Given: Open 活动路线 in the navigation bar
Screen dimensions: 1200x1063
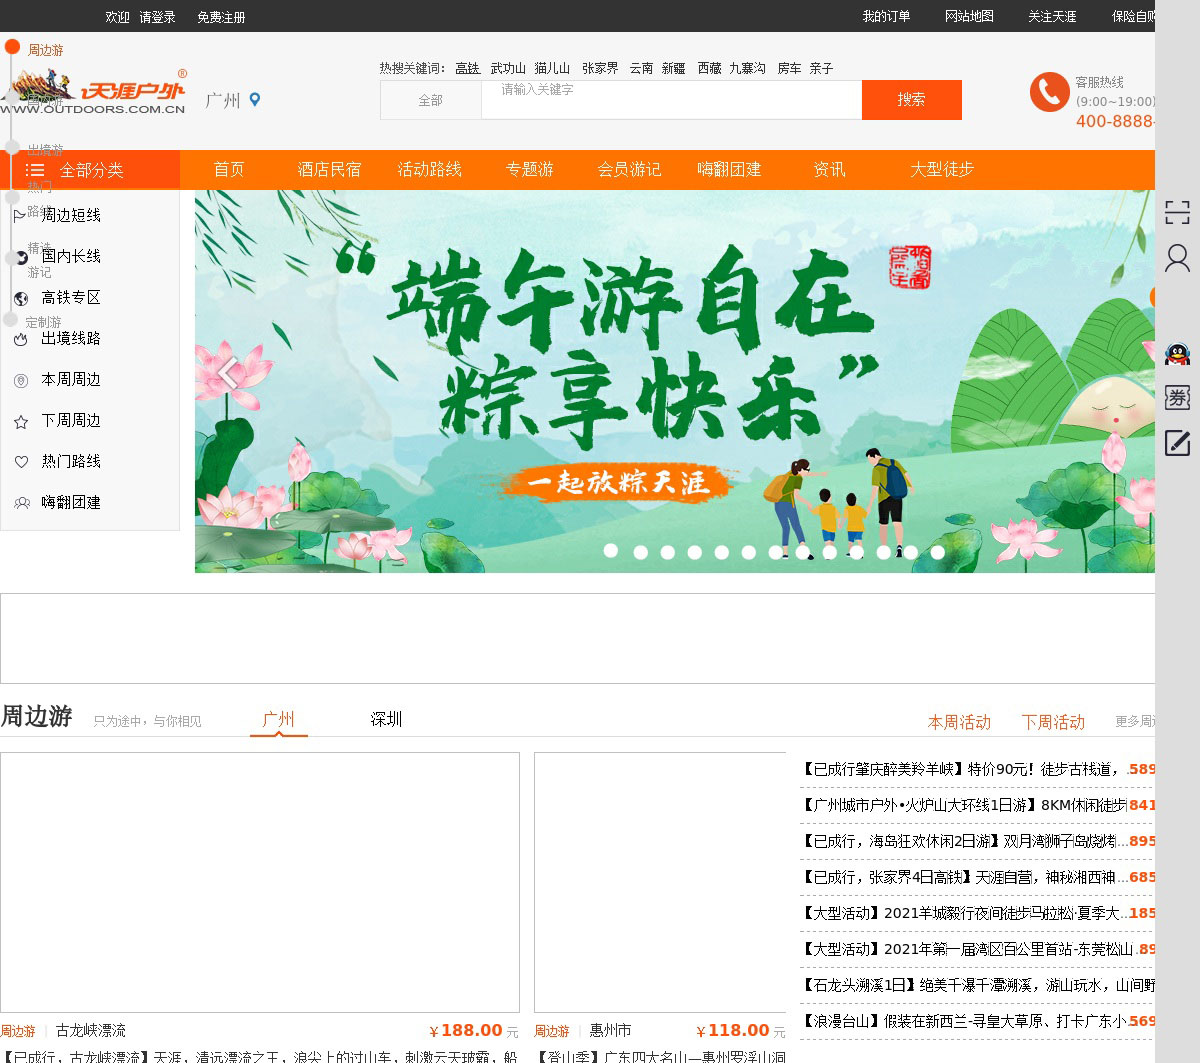Looking at the screenshot, I should coord(430,170).
